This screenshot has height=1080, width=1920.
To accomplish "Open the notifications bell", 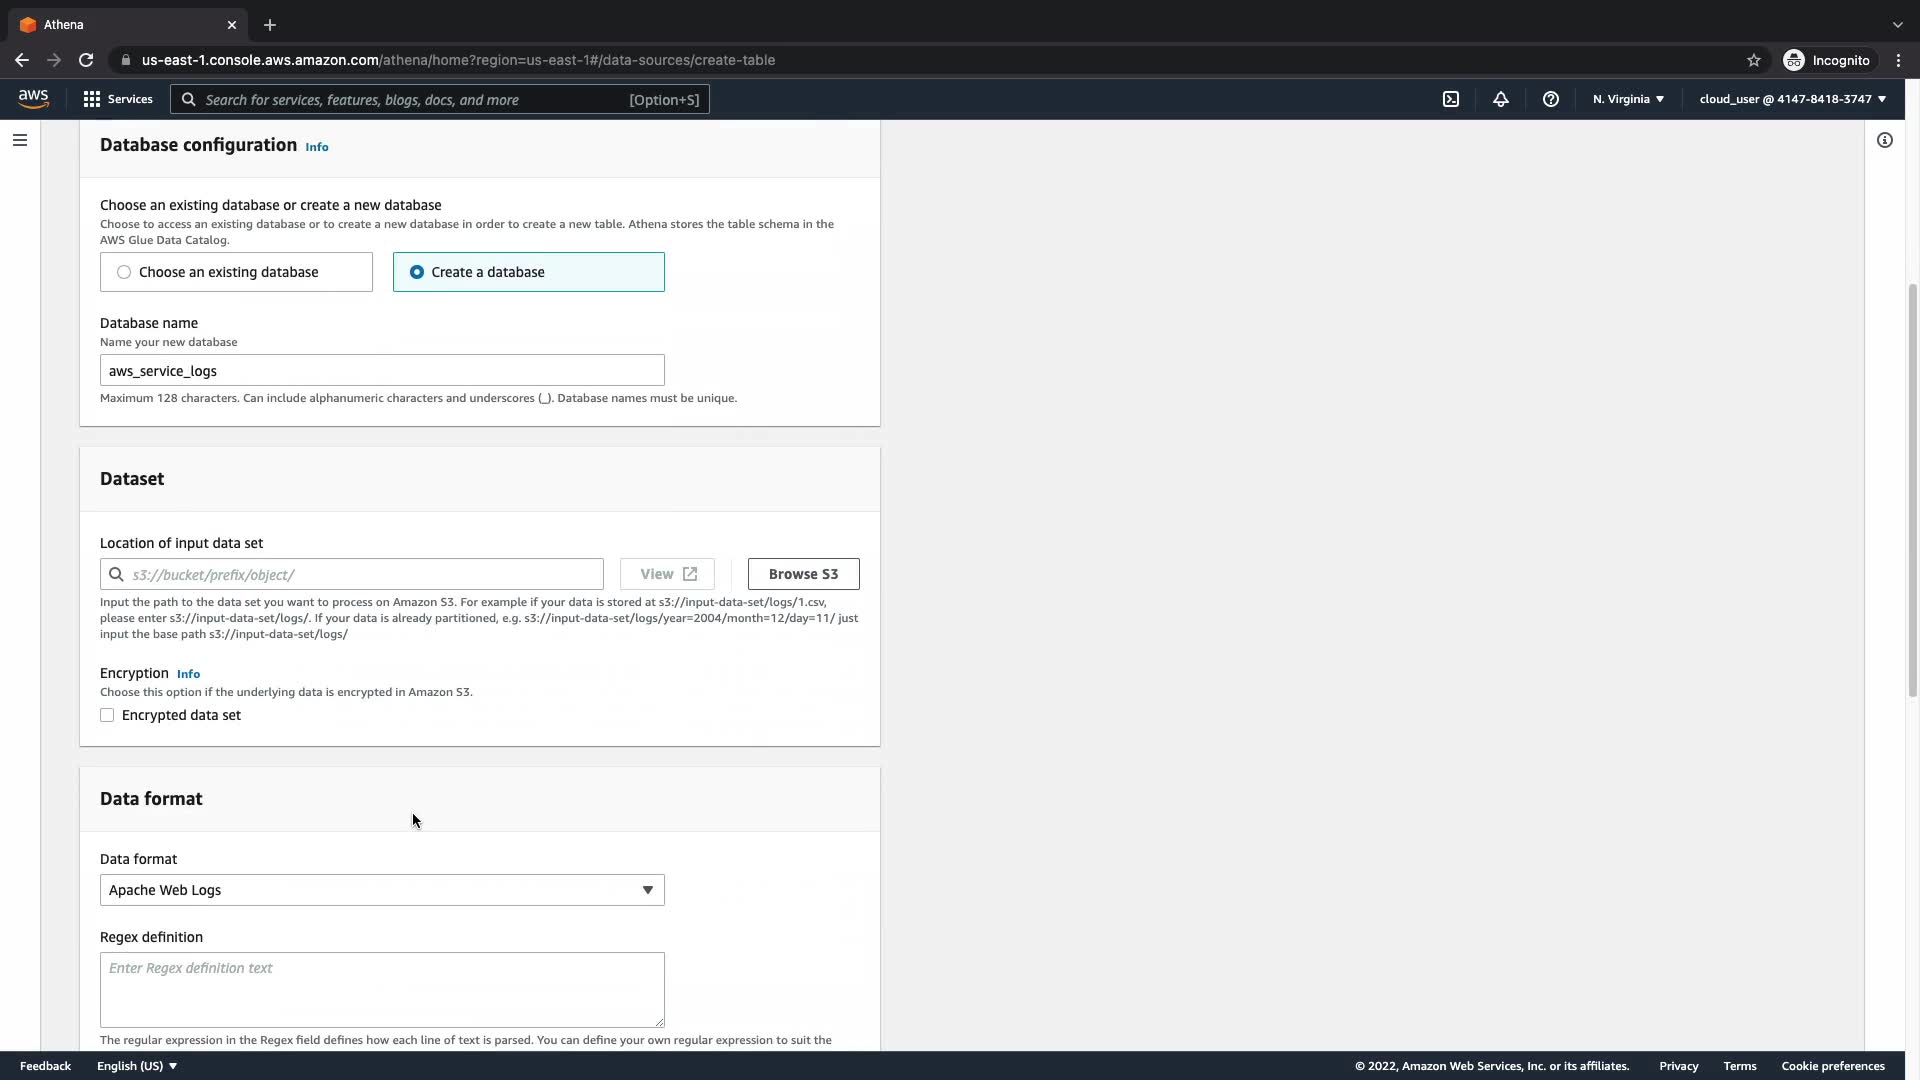I will pyautogui.click(x=1500, y=99).
